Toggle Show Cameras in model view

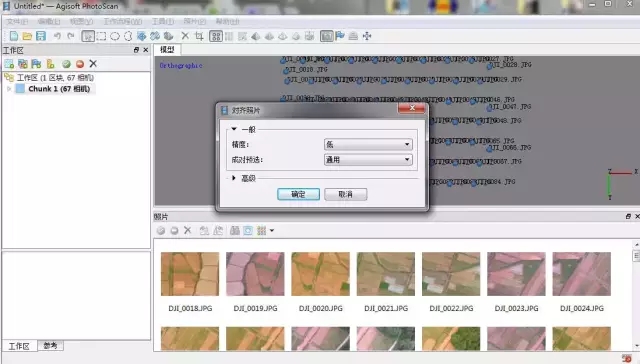[x=327, y=36]
